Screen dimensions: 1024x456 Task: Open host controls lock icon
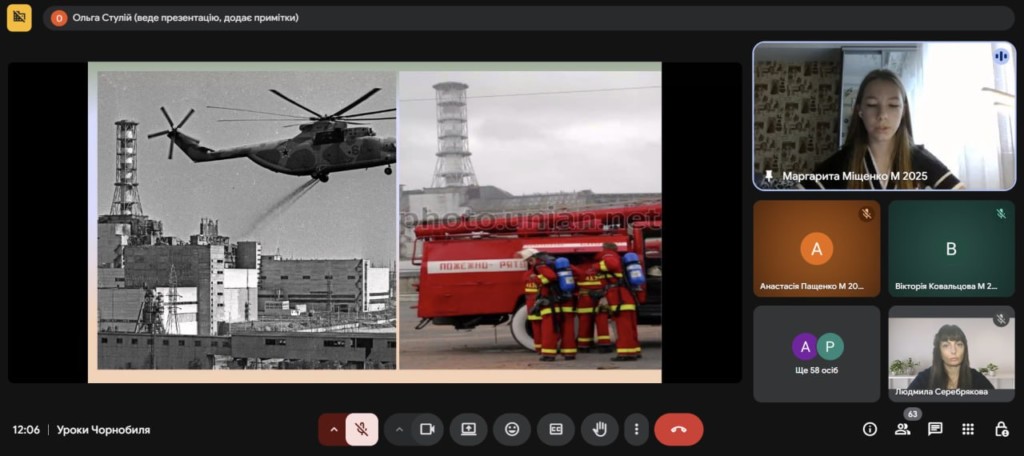(x=1001, y=429)
